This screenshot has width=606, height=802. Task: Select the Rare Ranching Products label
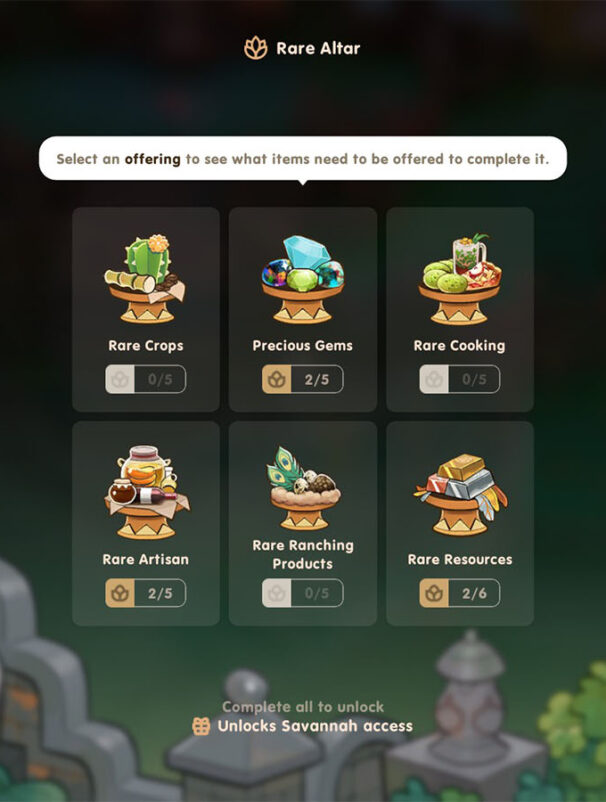click(x=303, y=554)
